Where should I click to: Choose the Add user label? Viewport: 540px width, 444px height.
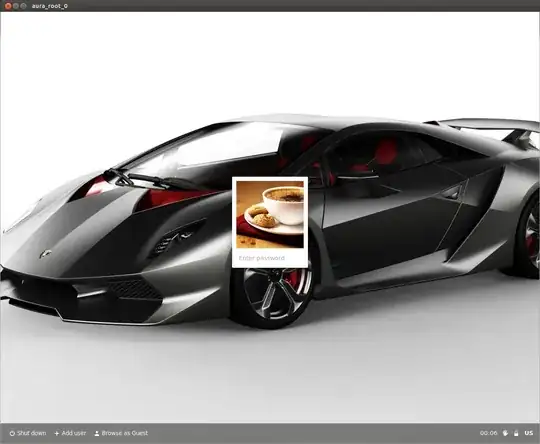74,433
